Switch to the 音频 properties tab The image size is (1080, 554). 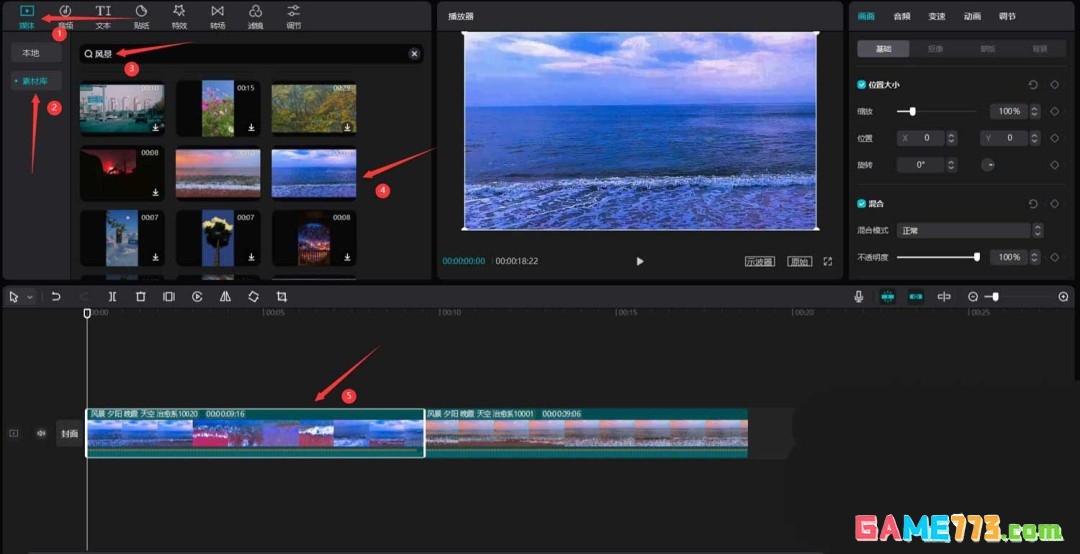901,16
